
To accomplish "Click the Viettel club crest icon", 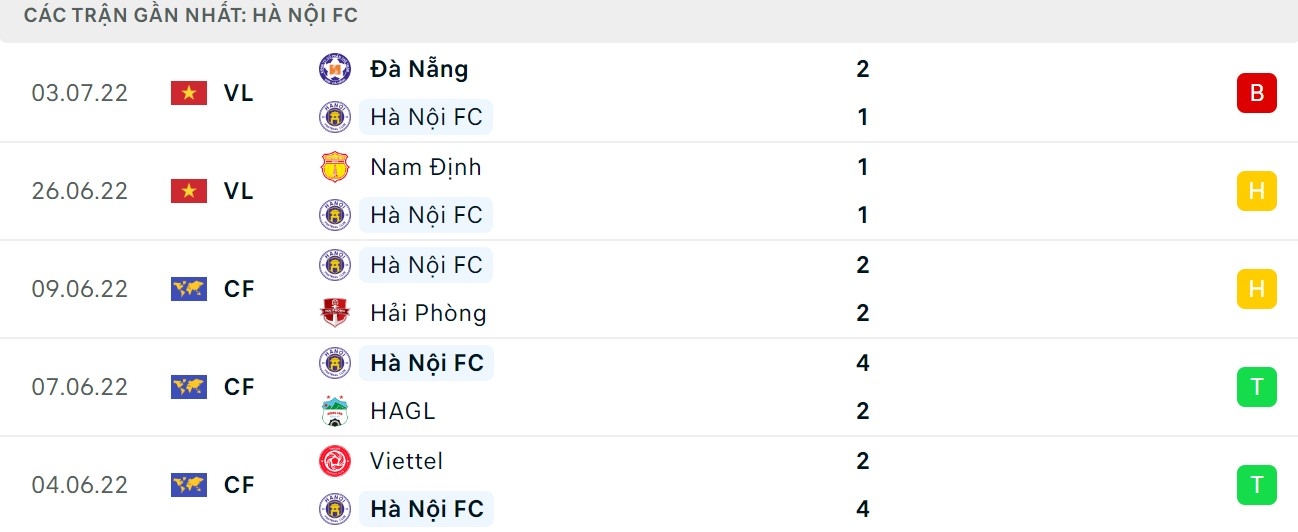I will pyautogui.click(x=334, y=461).
